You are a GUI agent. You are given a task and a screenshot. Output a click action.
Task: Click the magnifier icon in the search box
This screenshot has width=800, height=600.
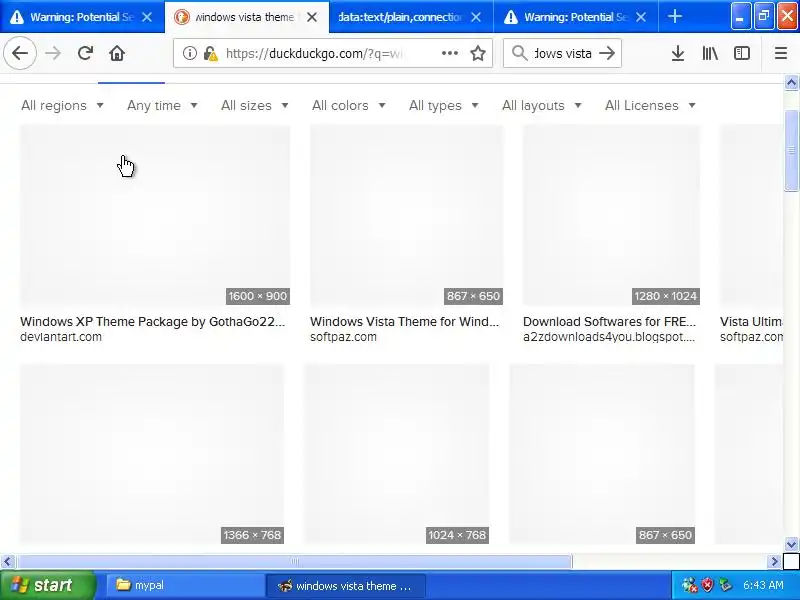pyautogui.click(x=519, y=53)
